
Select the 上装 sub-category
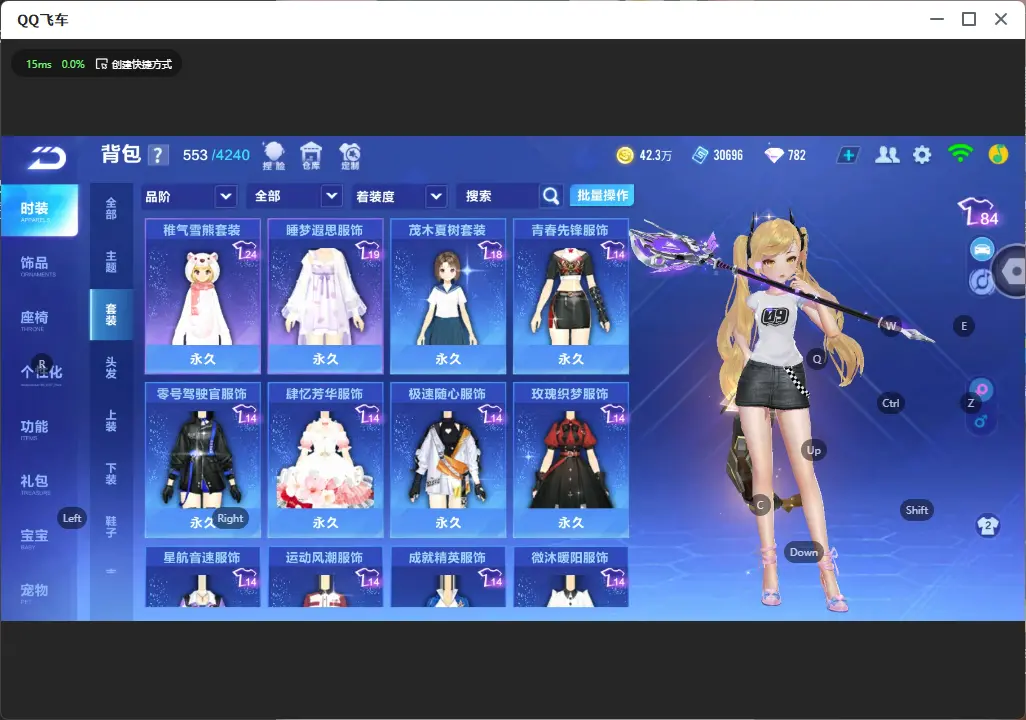tap(111, 421)
